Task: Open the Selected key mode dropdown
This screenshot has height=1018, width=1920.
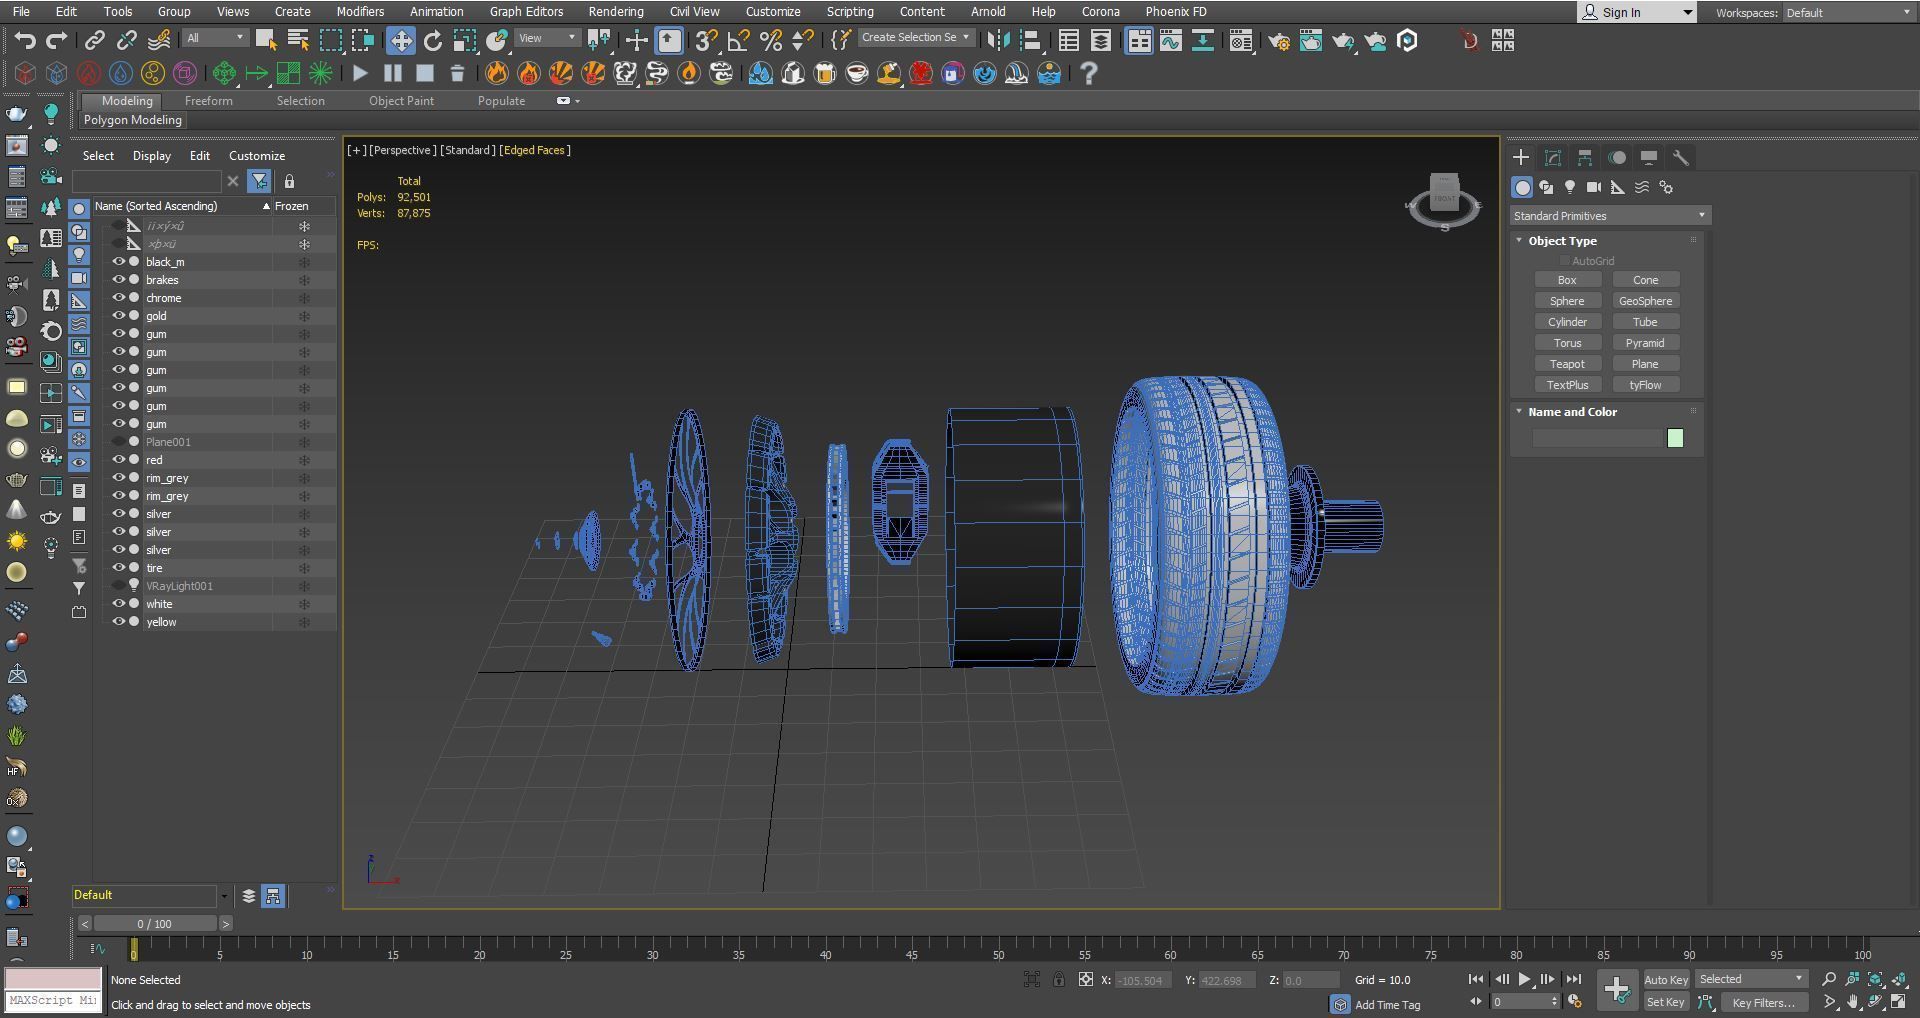Action: (1751, 979)
